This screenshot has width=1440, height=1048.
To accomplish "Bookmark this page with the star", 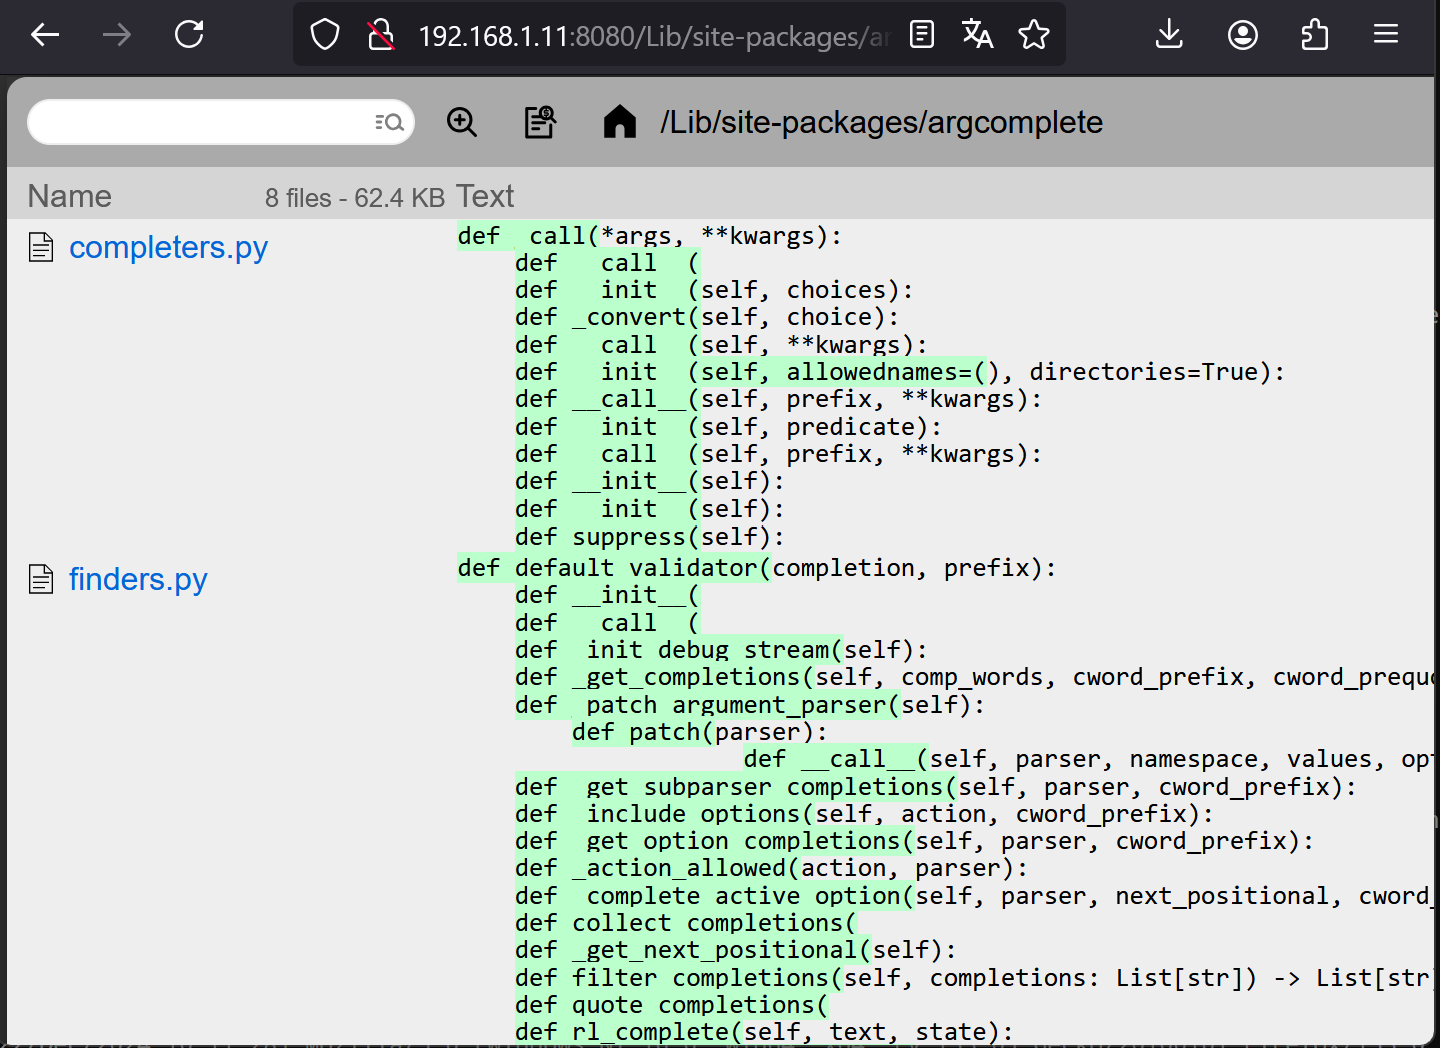I will (1034, 36).
